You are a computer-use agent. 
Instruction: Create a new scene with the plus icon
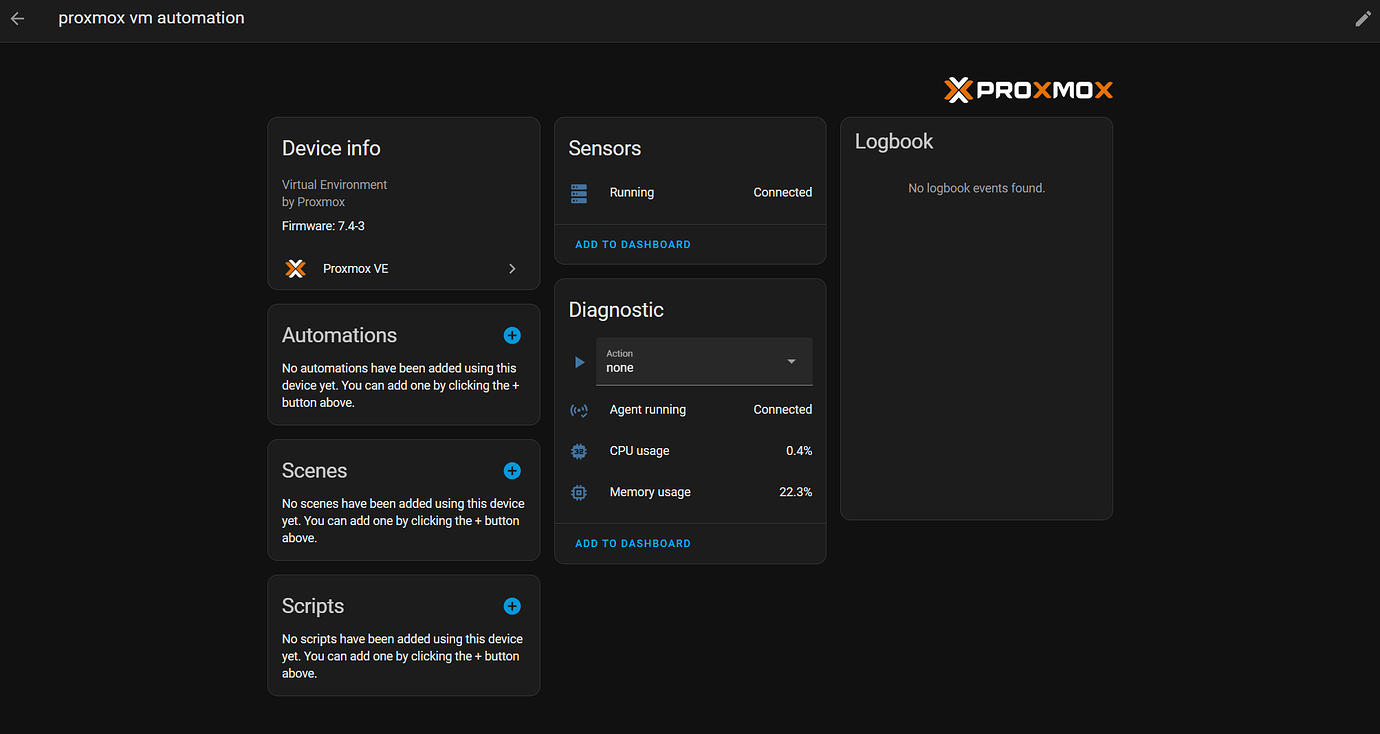512,470
